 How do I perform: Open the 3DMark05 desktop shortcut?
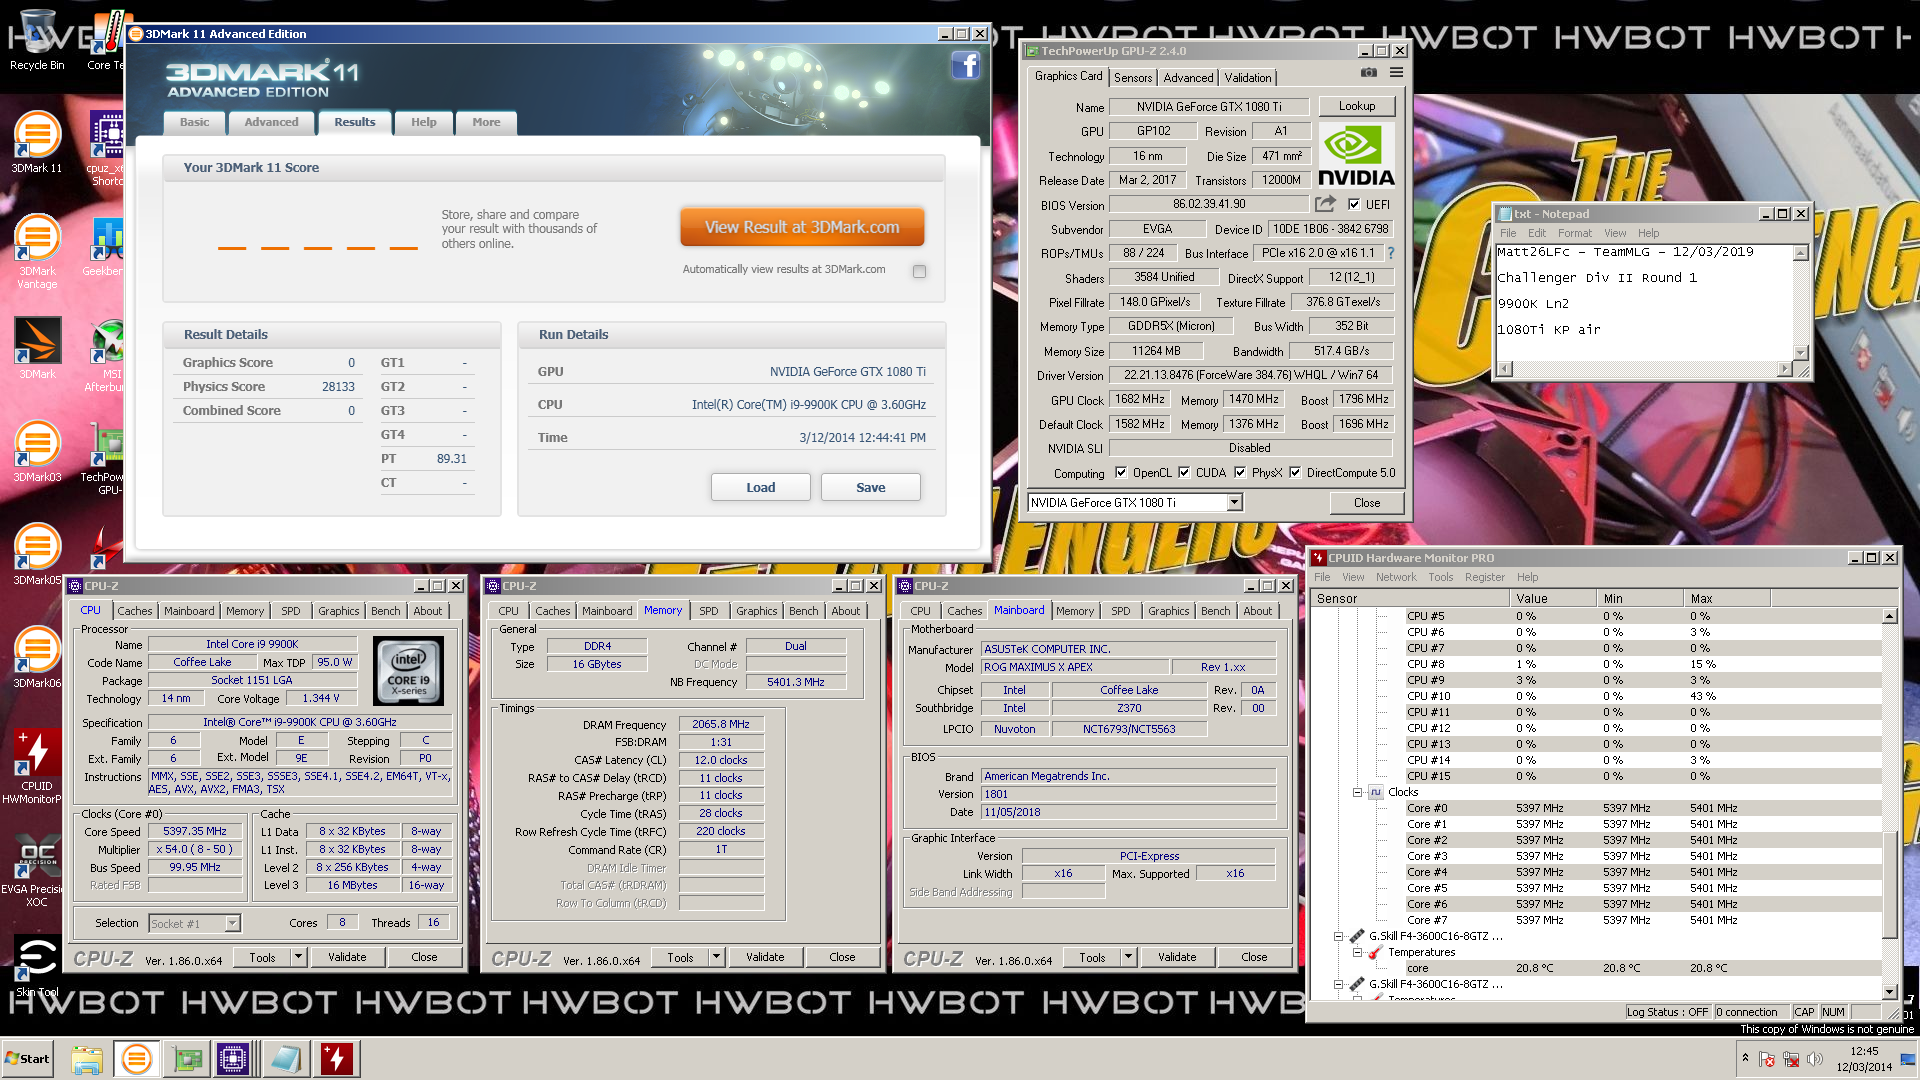tap(37, 555)
